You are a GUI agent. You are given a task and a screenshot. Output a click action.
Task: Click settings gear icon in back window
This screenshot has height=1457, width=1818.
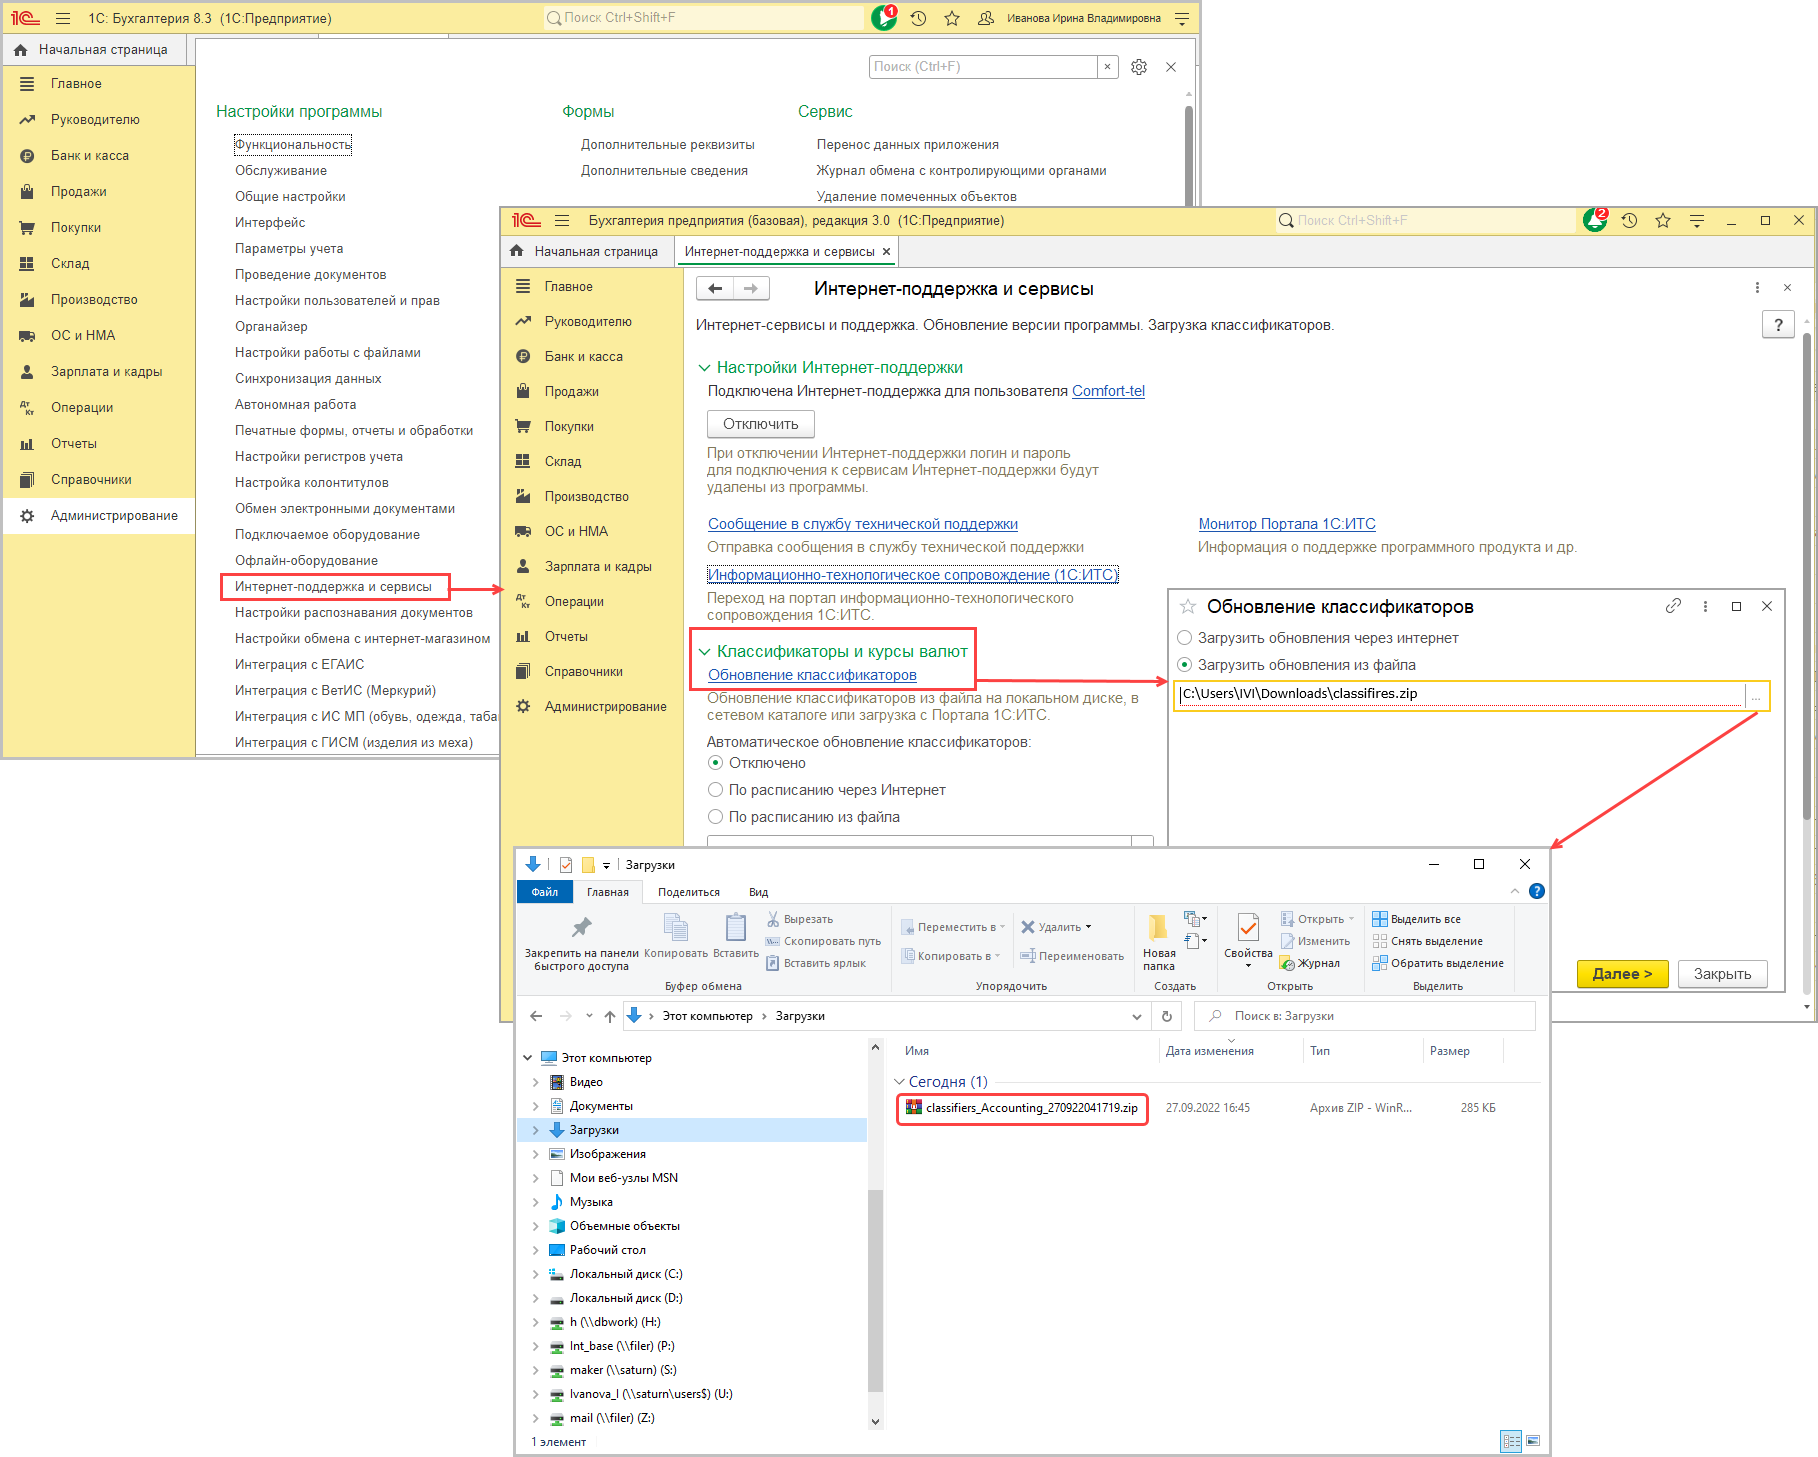(x=1139, y=67)
